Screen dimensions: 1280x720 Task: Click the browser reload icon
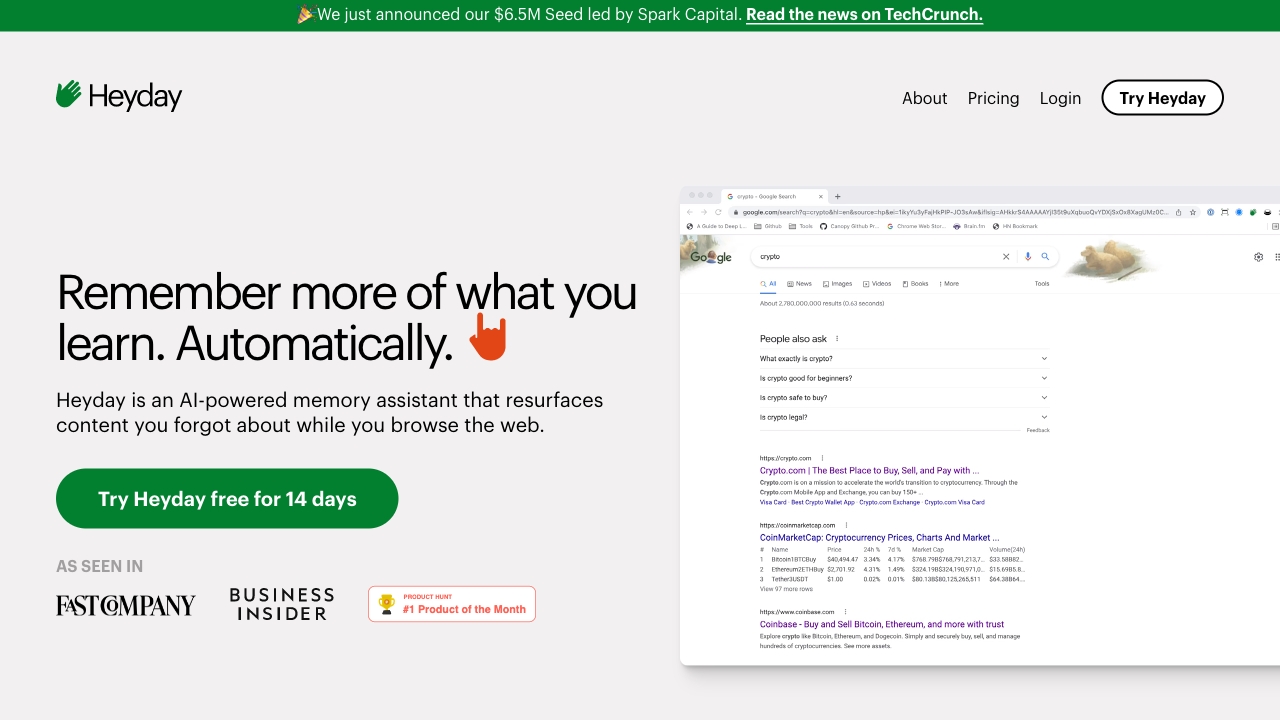718,212
